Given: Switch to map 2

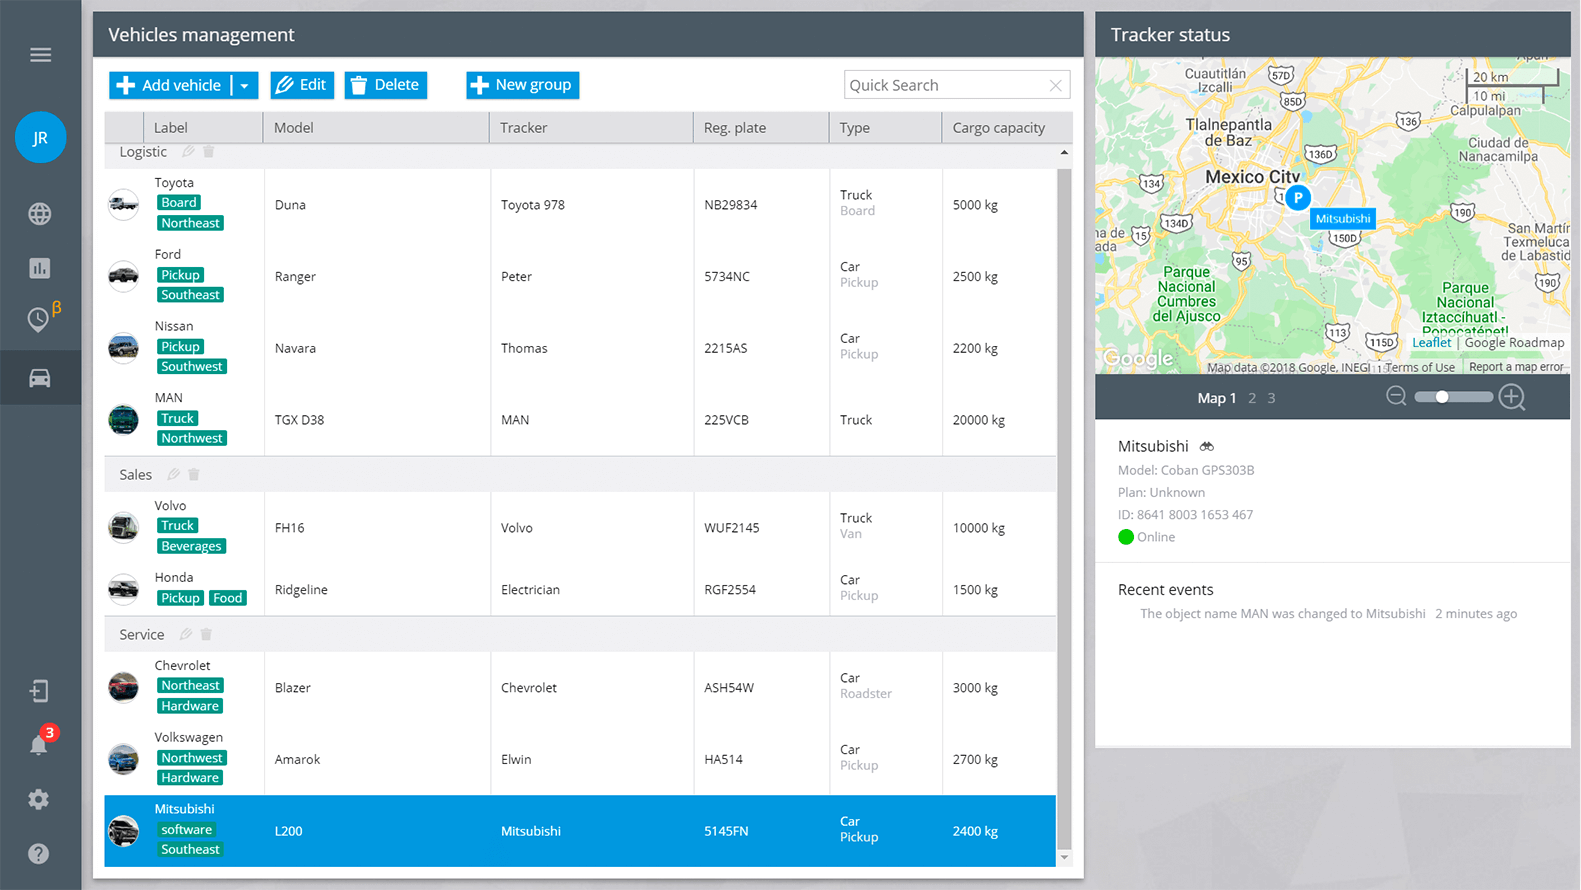Looking at the screenshot, I should (x=1252, y=398).
